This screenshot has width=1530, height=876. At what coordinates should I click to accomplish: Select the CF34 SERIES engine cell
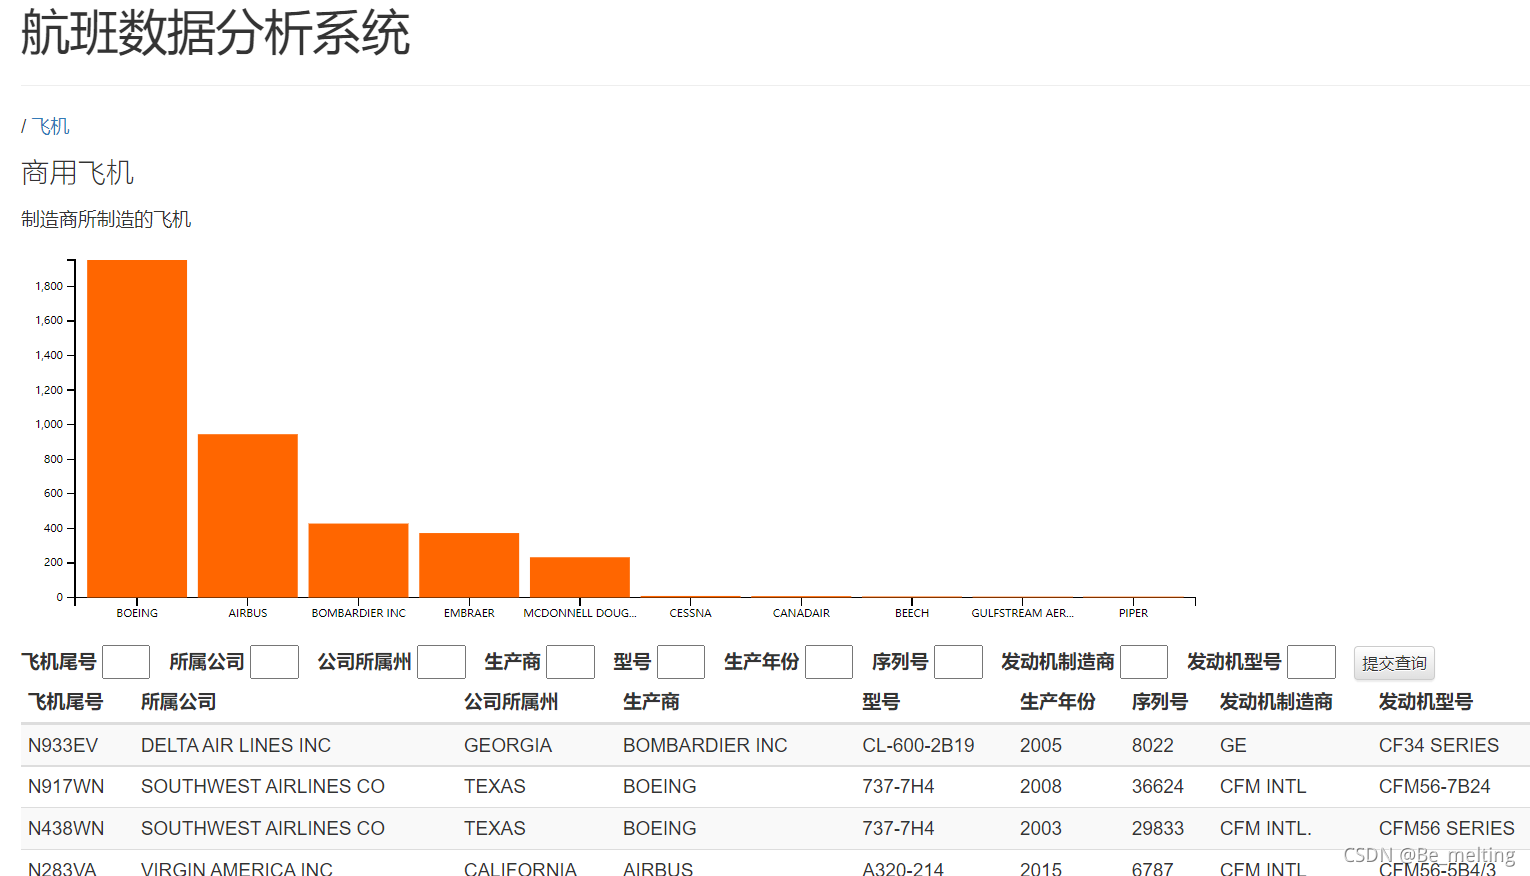1439,745
